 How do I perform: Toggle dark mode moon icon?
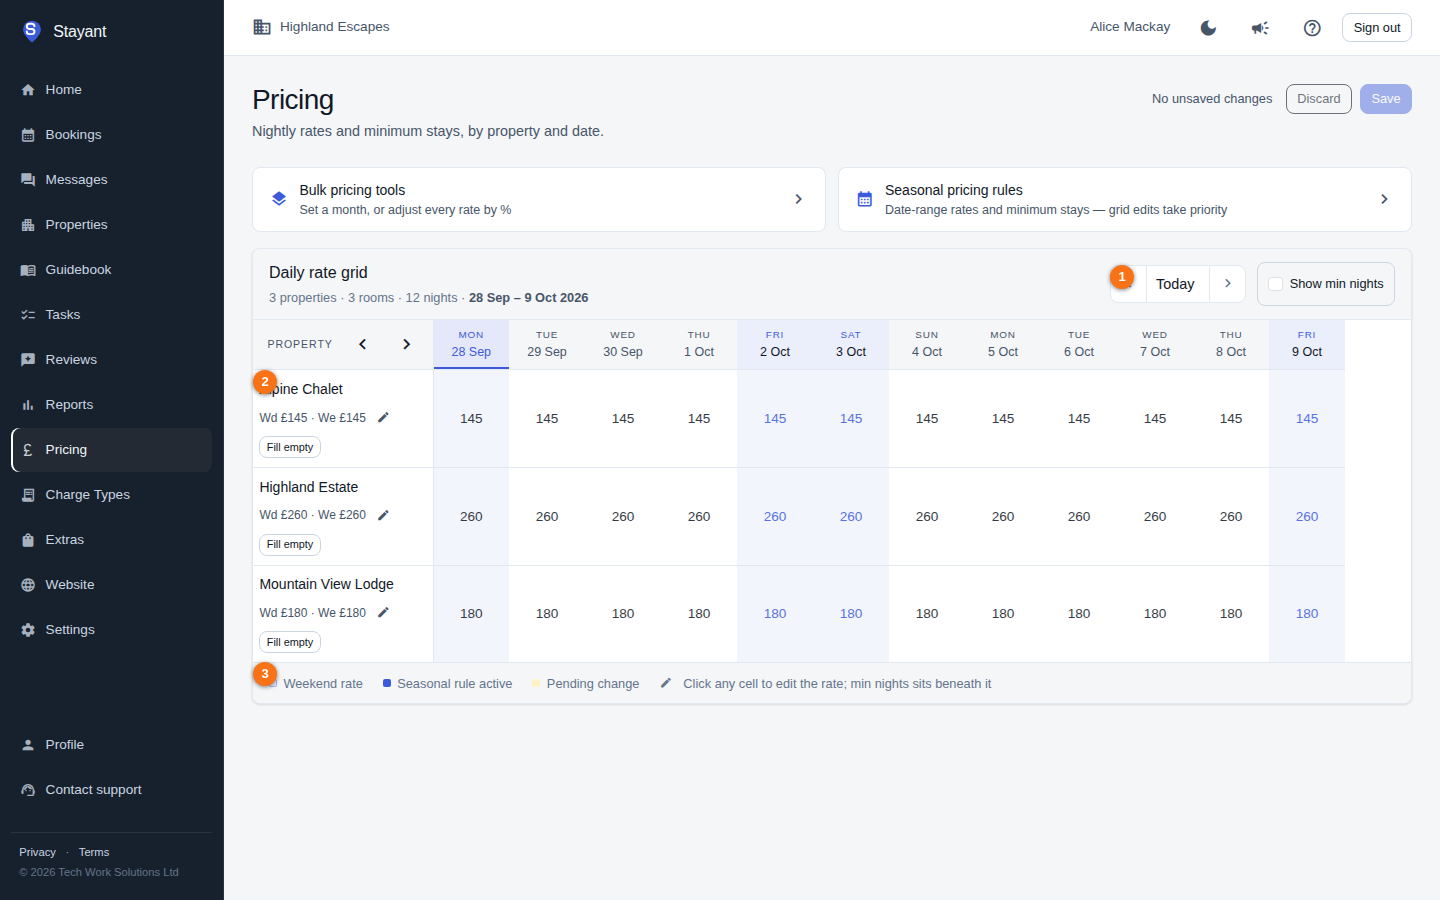tap(1208, 28)
